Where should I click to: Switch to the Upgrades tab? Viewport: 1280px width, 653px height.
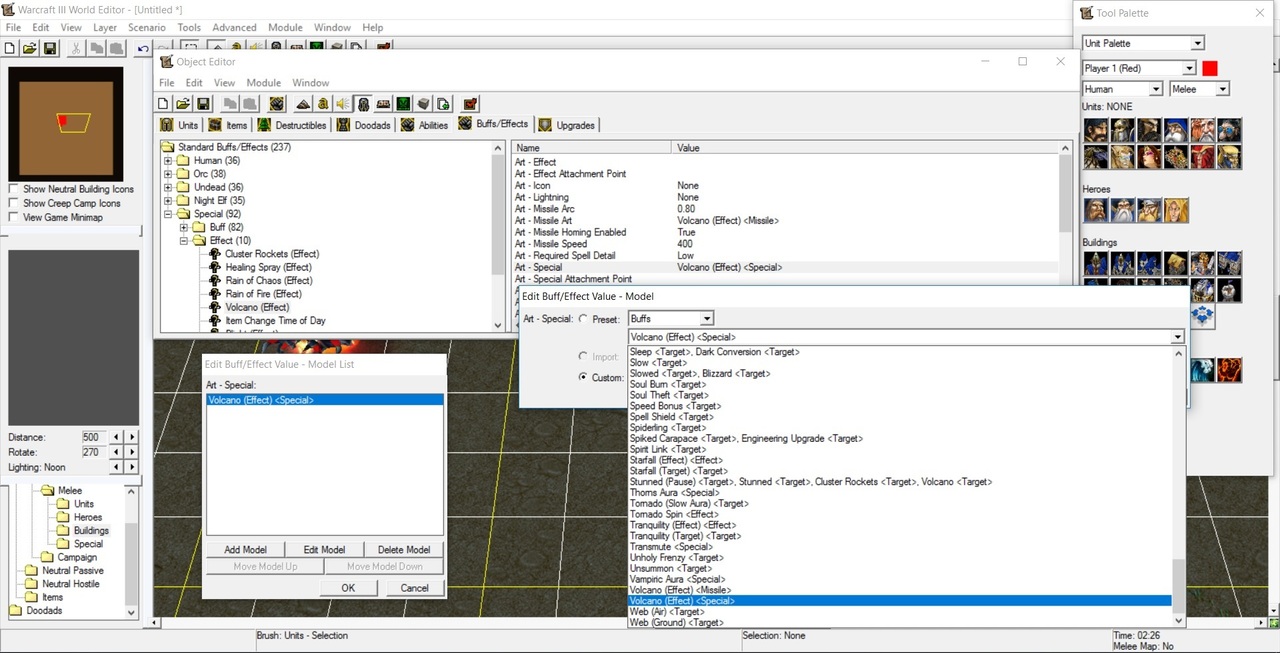coord(566,125)
